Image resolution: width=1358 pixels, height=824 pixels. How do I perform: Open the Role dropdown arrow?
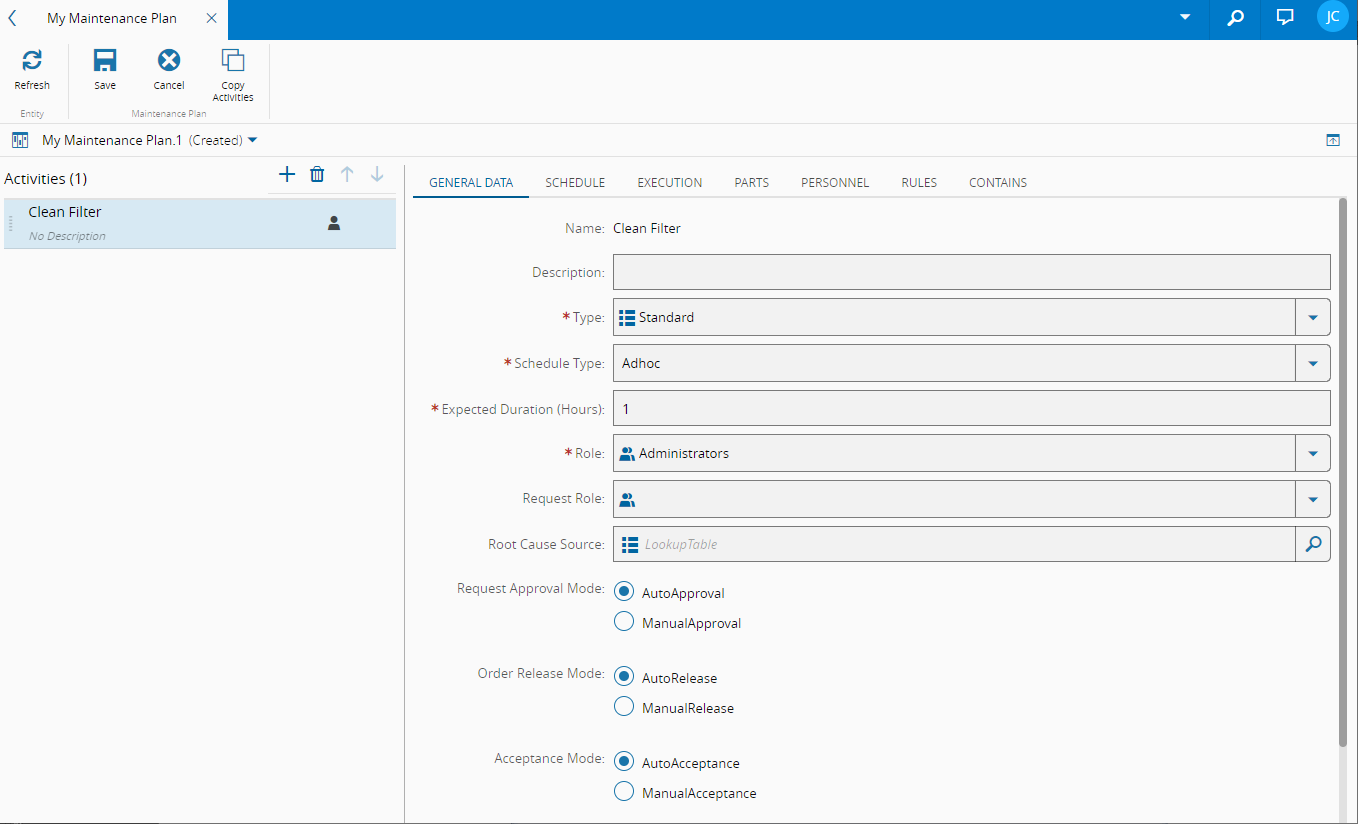point(1313,453)
